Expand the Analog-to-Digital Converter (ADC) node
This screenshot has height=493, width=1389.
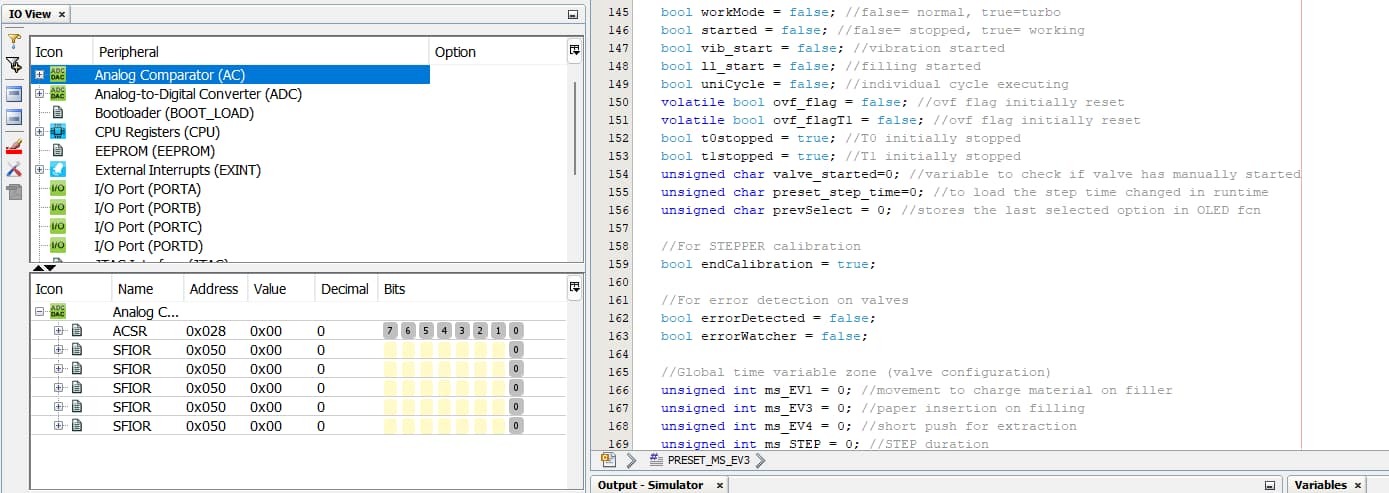40,94
